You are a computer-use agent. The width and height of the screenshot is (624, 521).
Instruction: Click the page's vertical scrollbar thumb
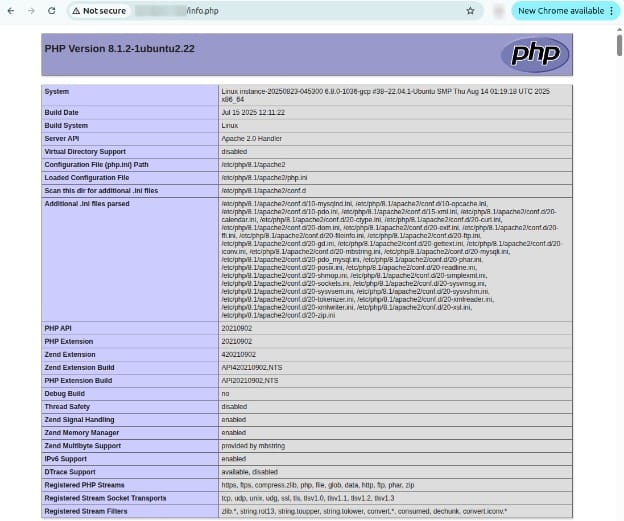tap(619, 45)
